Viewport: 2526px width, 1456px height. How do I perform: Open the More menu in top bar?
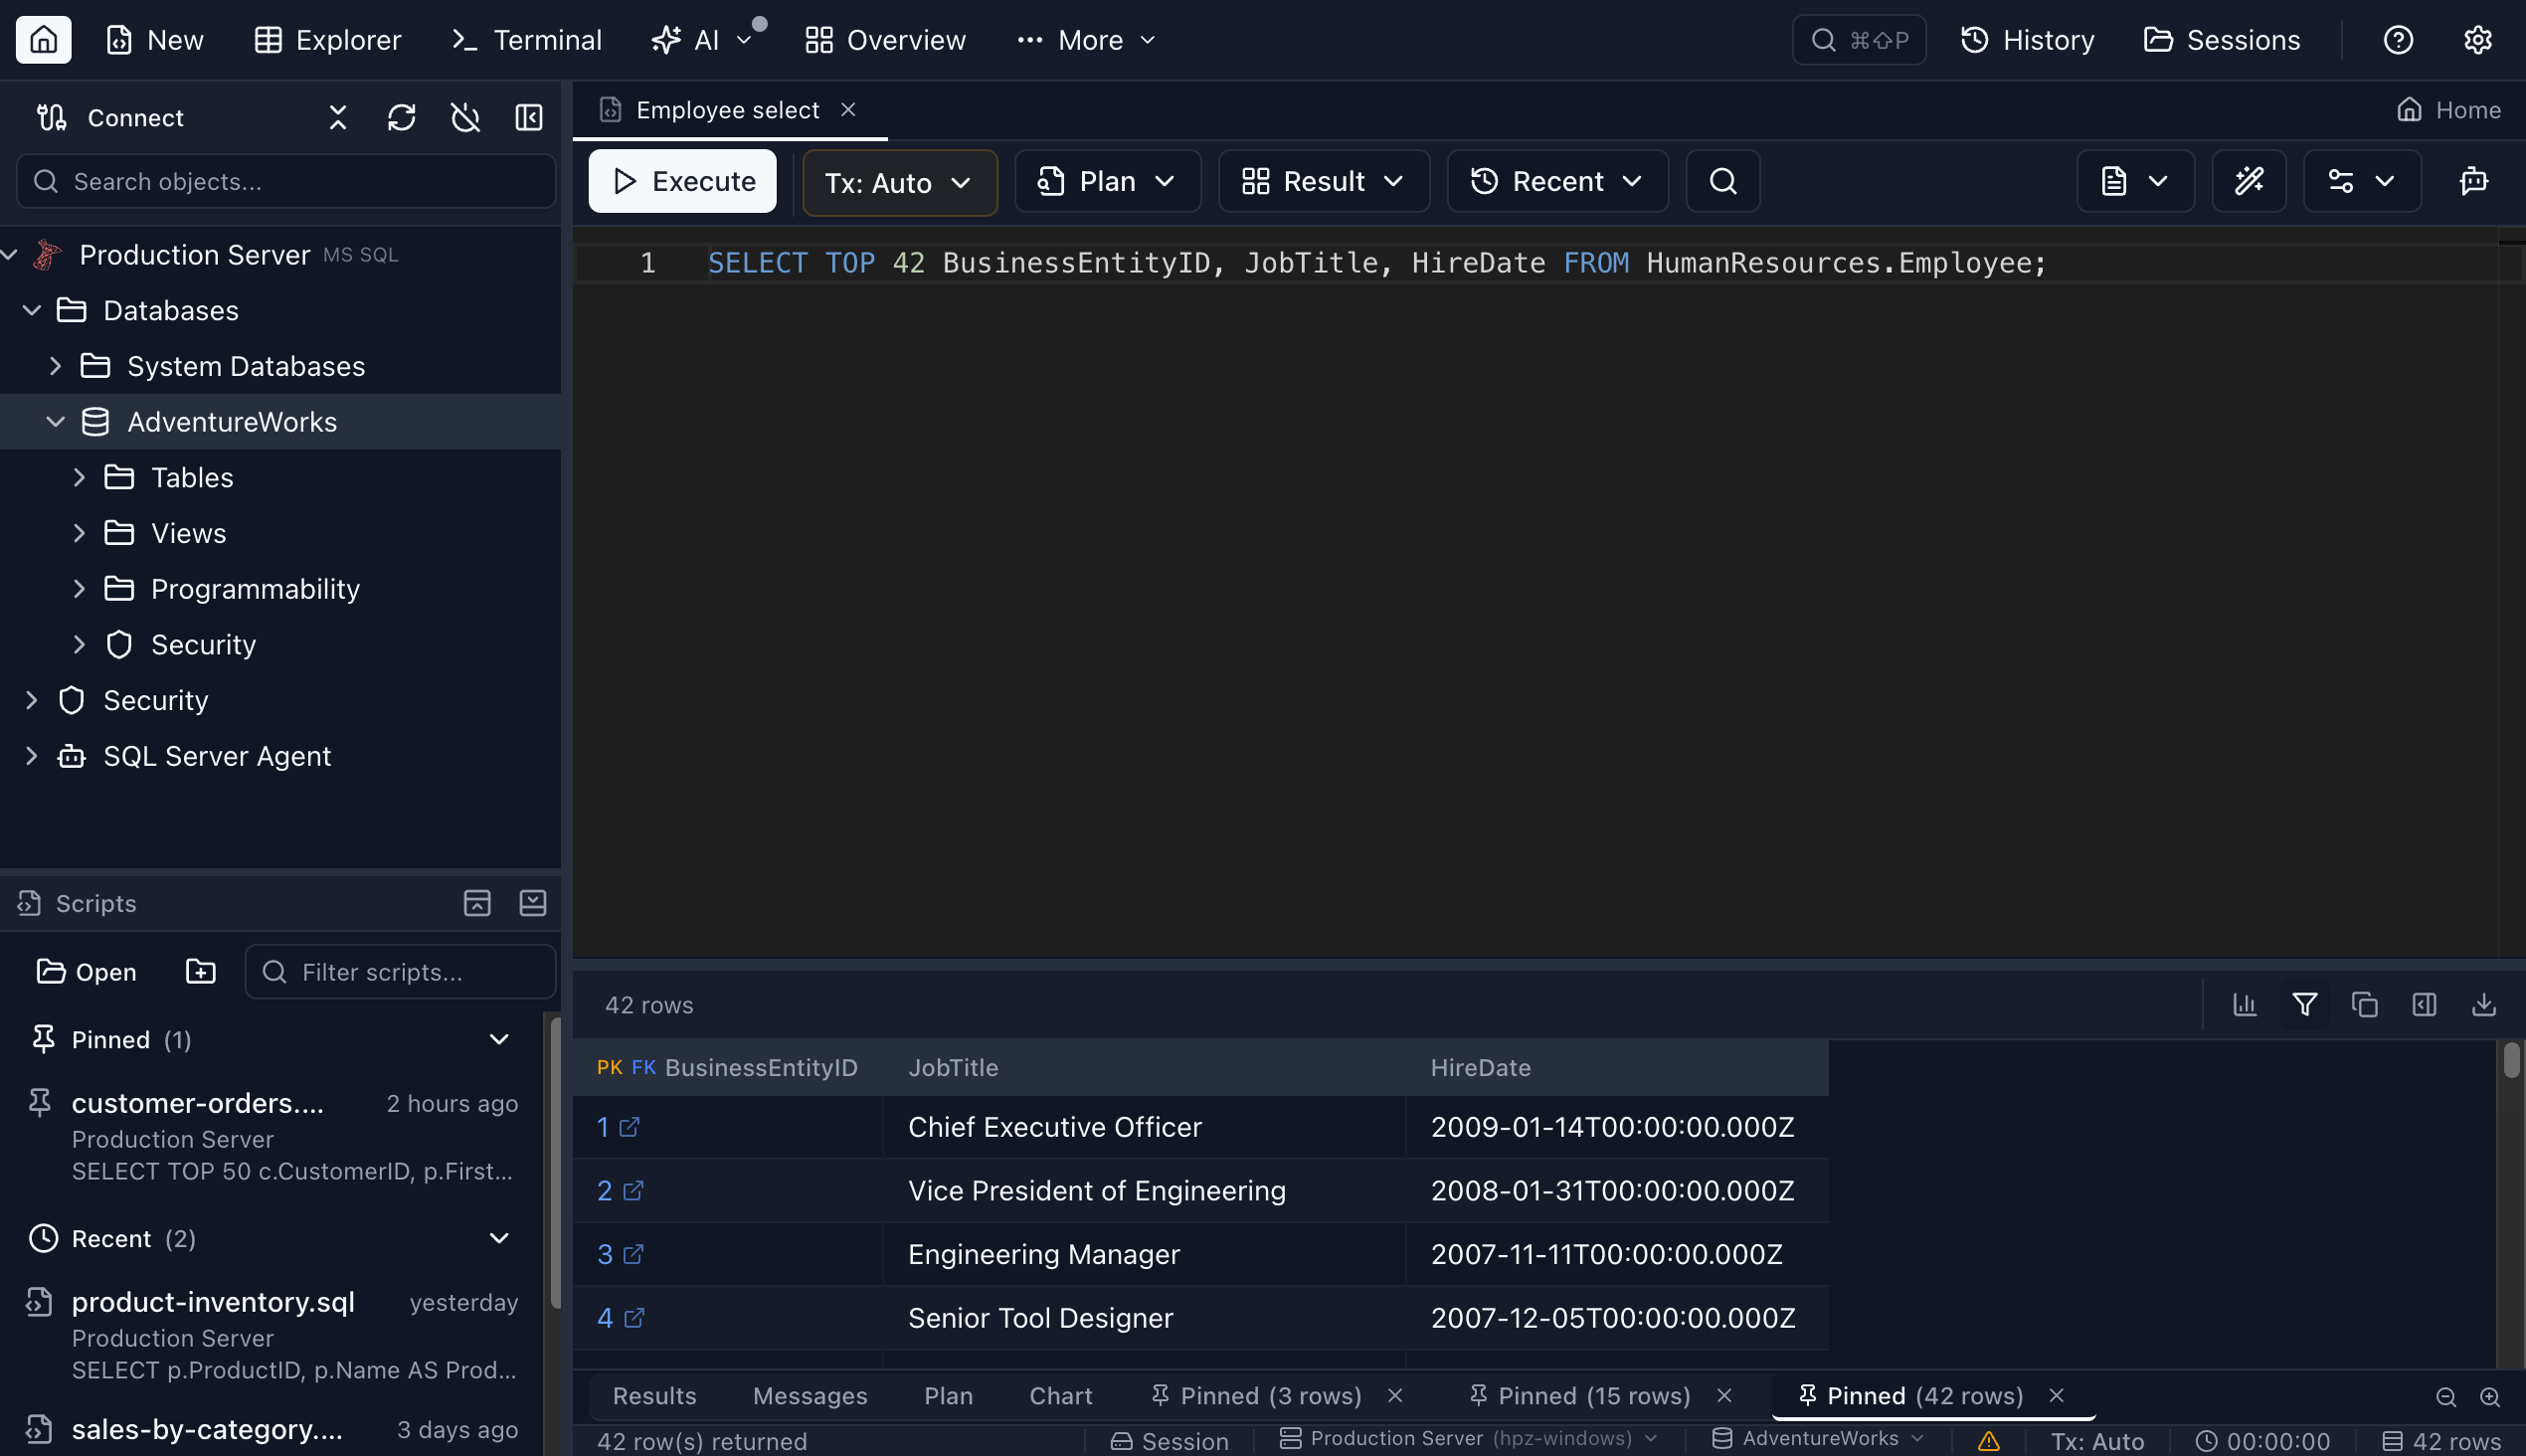coord(1086,40)
